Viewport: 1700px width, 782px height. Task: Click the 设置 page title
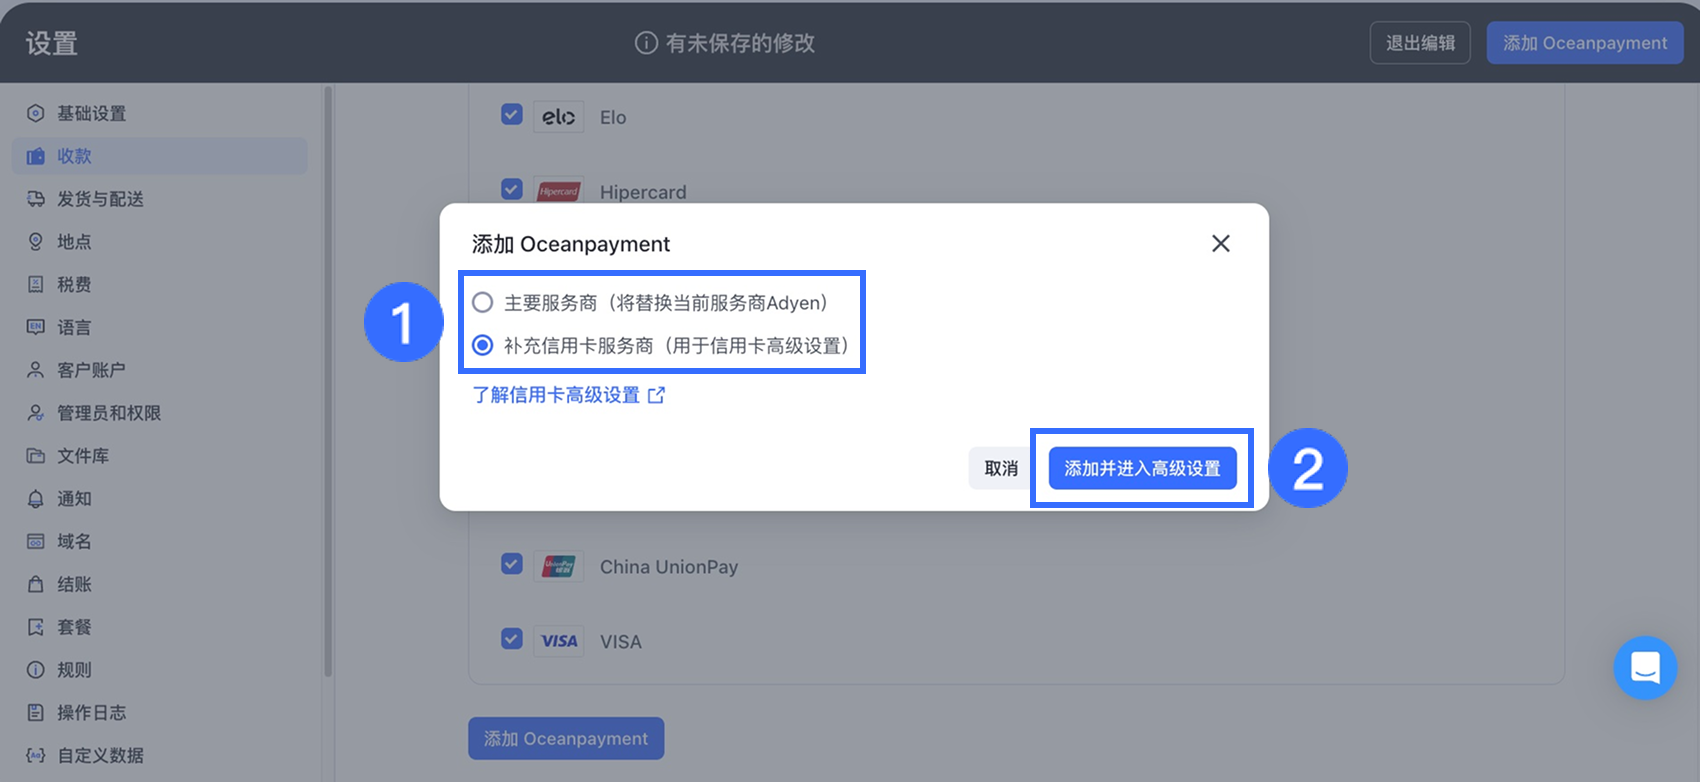[x=52, y=43]
